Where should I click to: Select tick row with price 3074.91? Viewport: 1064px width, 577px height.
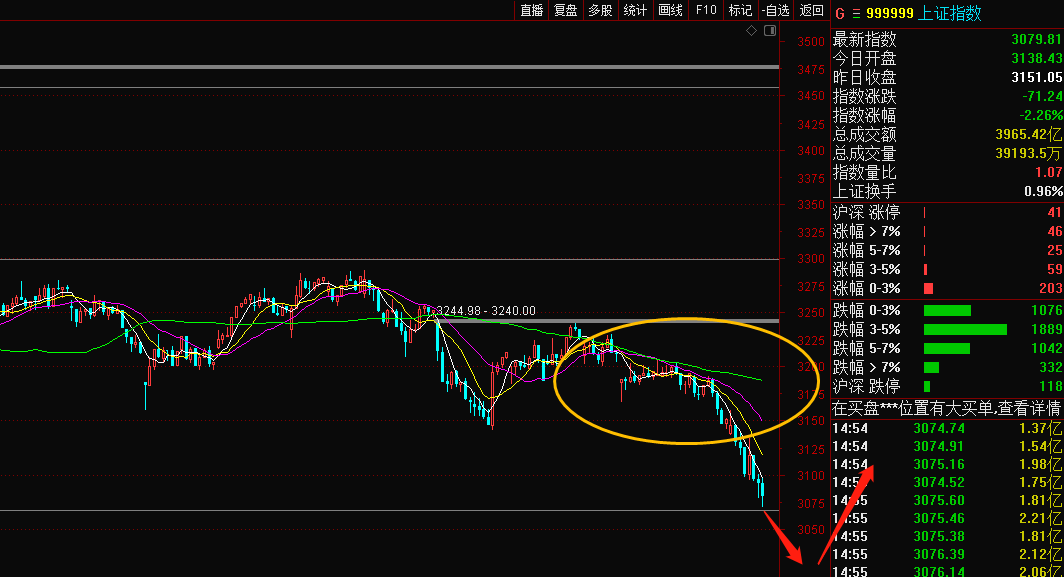coord(947,447)
